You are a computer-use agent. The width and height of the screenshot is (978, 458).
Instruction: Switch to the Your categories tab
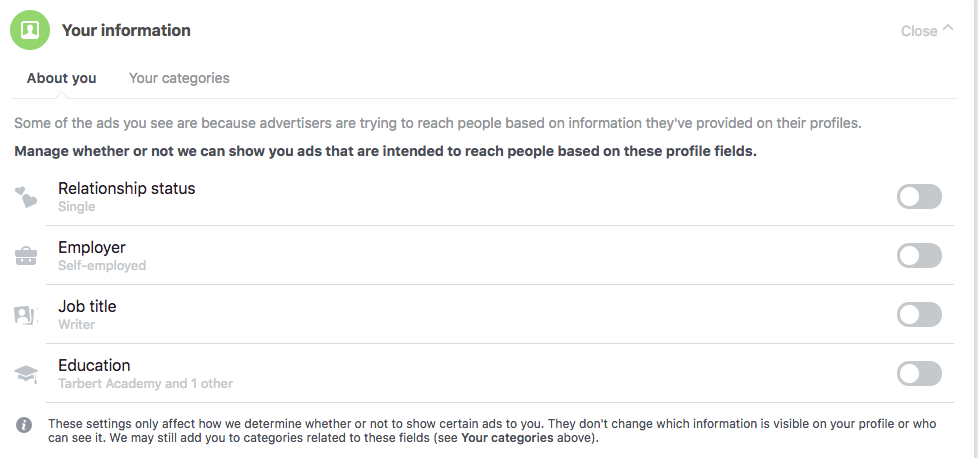pyautogui.click(x=179, y=78)
